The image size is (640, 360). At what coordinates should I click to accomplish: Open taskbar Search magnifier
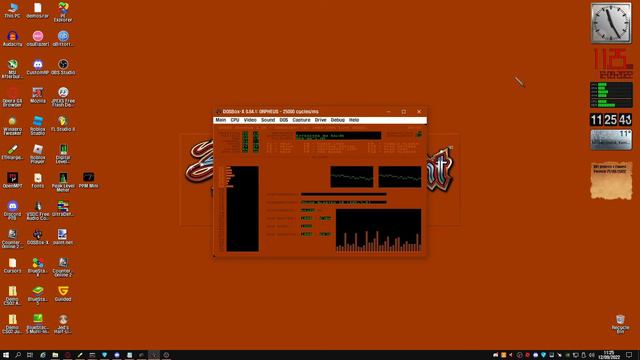18,355
